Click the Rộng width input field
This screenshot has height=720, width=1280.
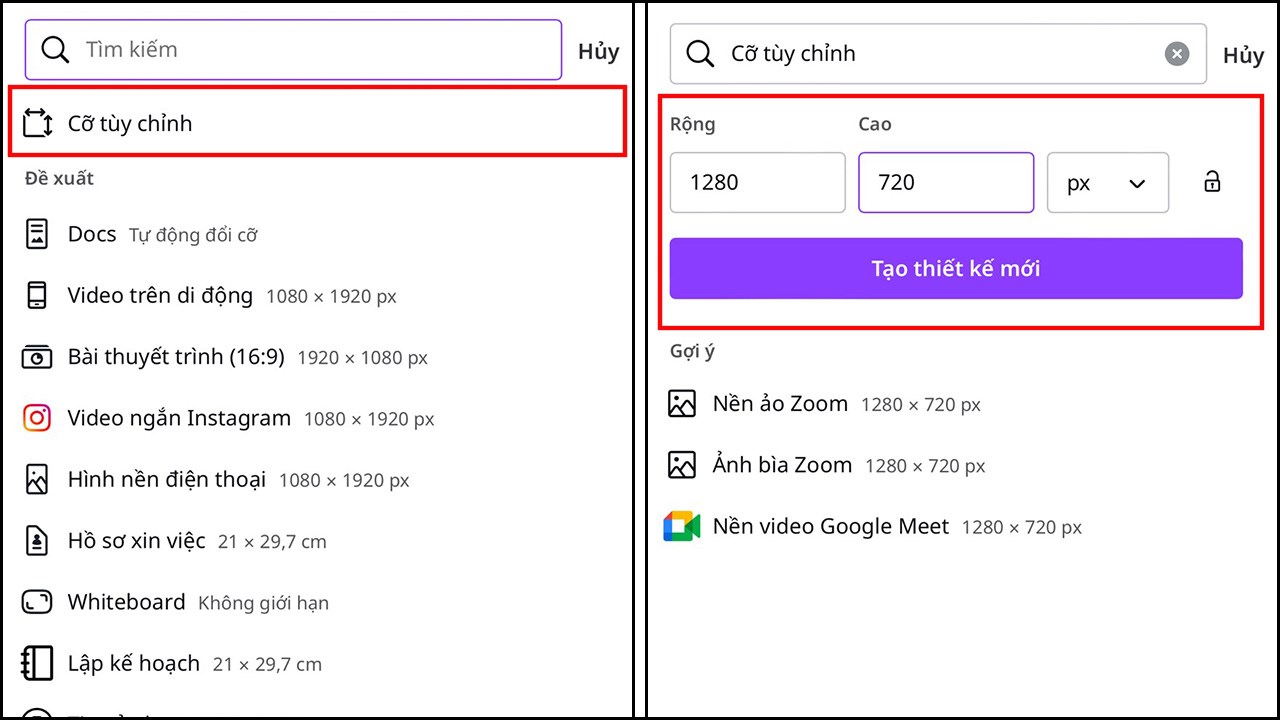tap(757, 182)
